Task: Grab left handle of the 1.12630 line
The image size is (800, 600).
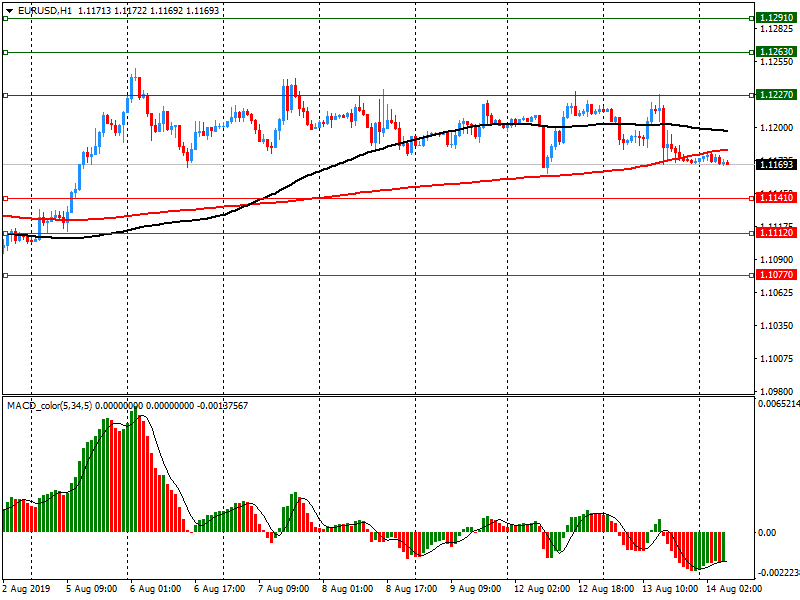Action: coord(6,52)
